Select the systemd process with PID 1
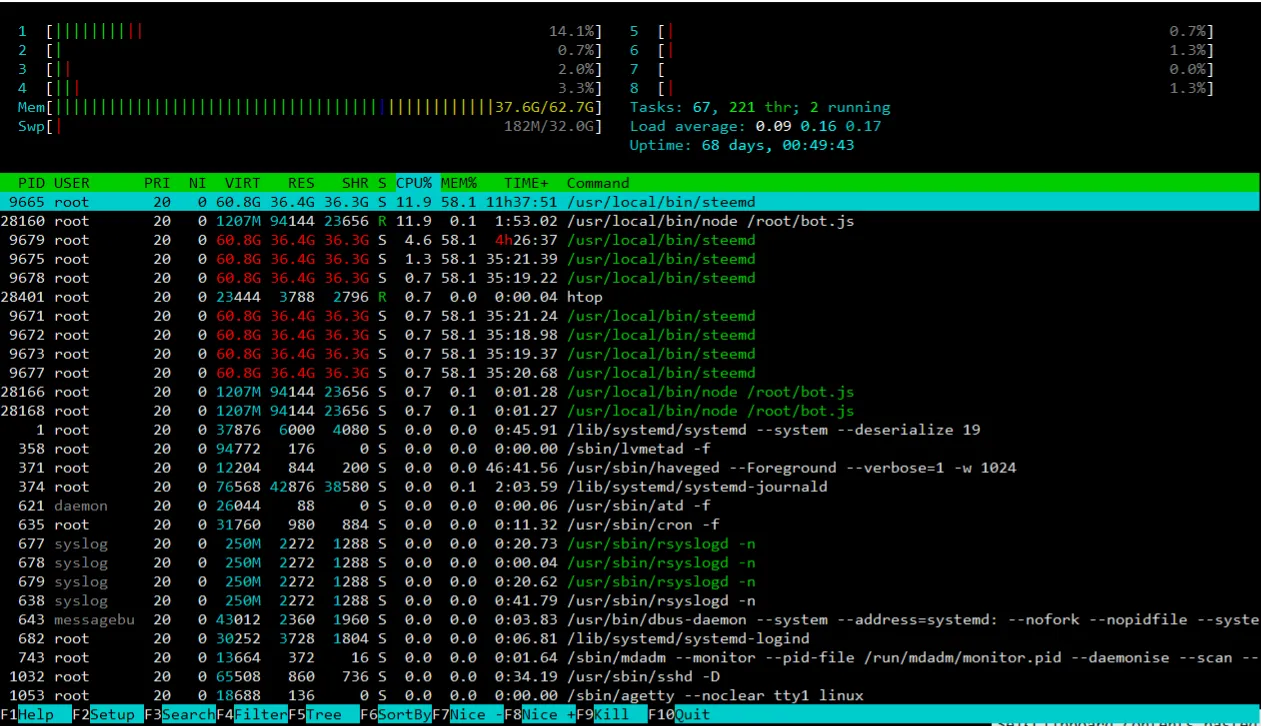The image size is (1261, 726). coord(630,430)
